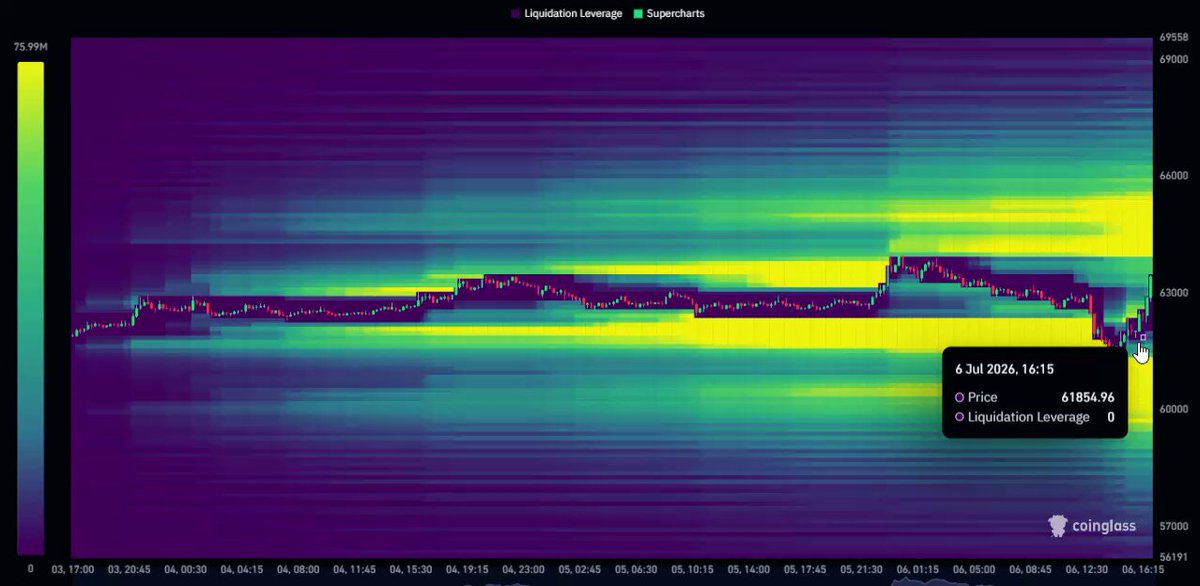The height and width of the screenshot is (586, 1200).
Task: Click the 05, 21:30 time axis label
Action: click(863, 569)
